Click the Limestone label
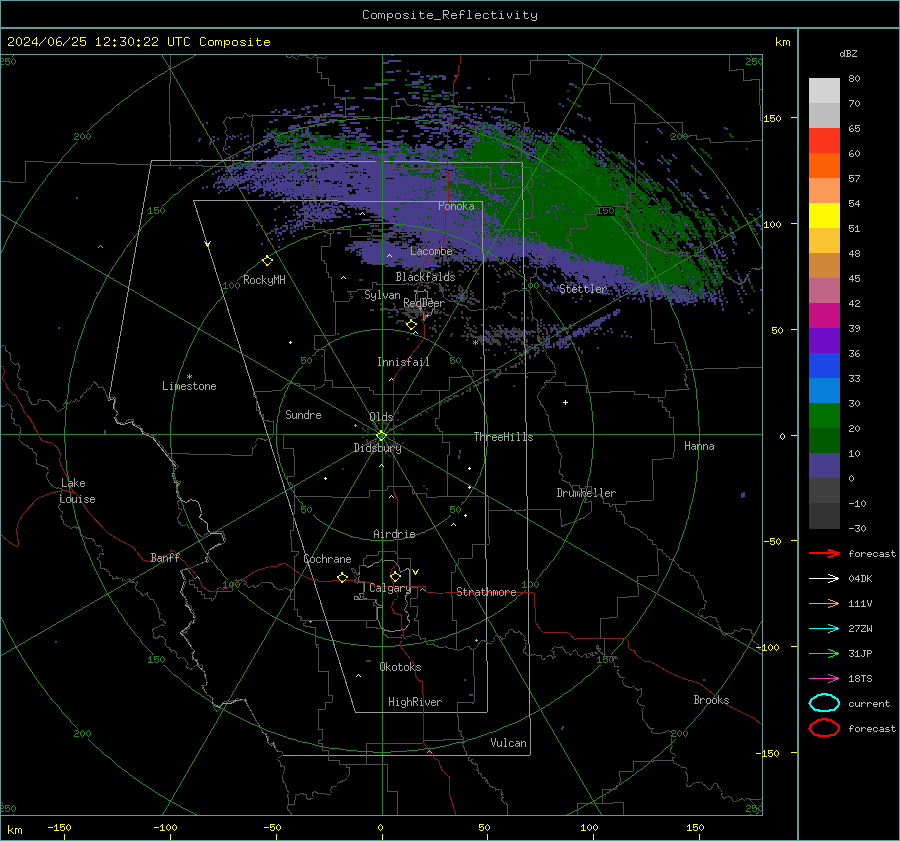 coord(189,386)
